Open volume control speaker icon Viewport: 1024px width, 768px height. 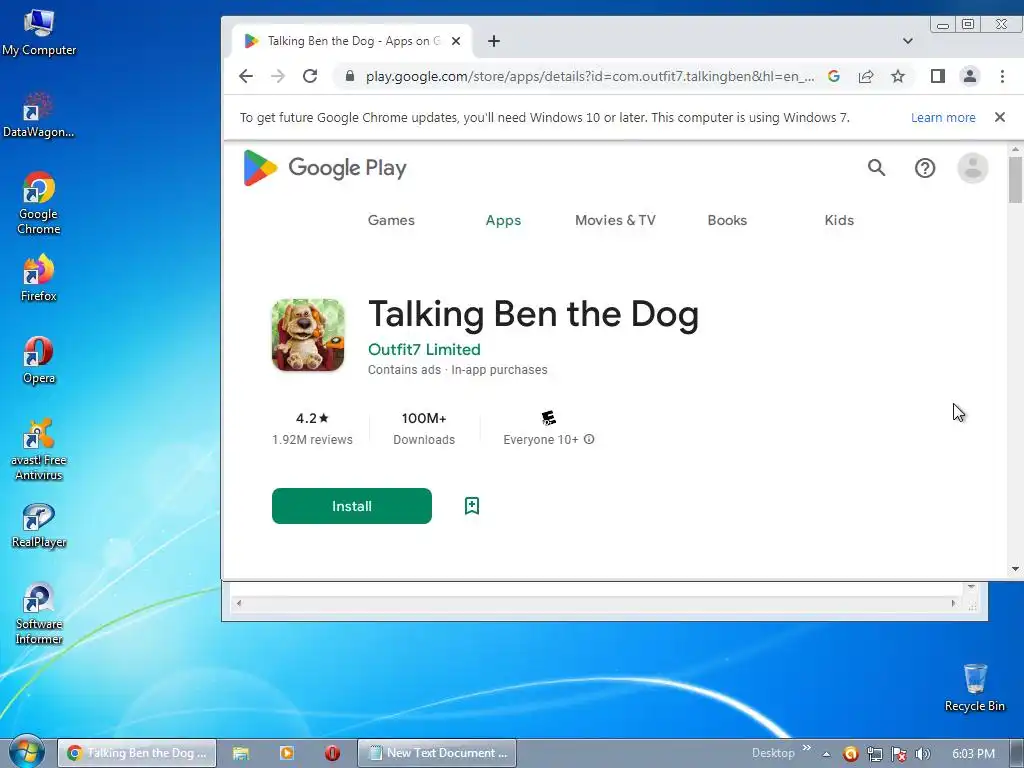click(922, 754)
